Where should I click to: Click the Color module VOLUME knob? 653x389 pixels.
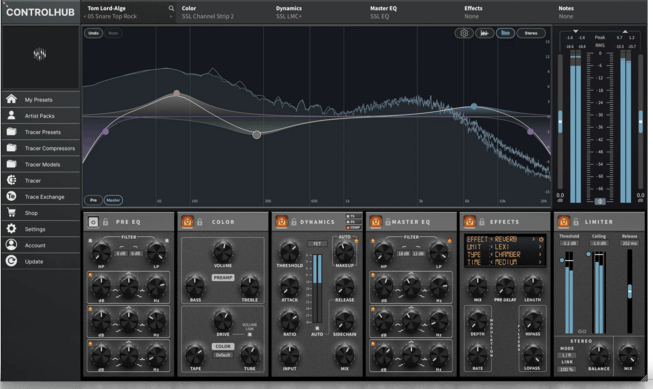[x=223, y=251]
